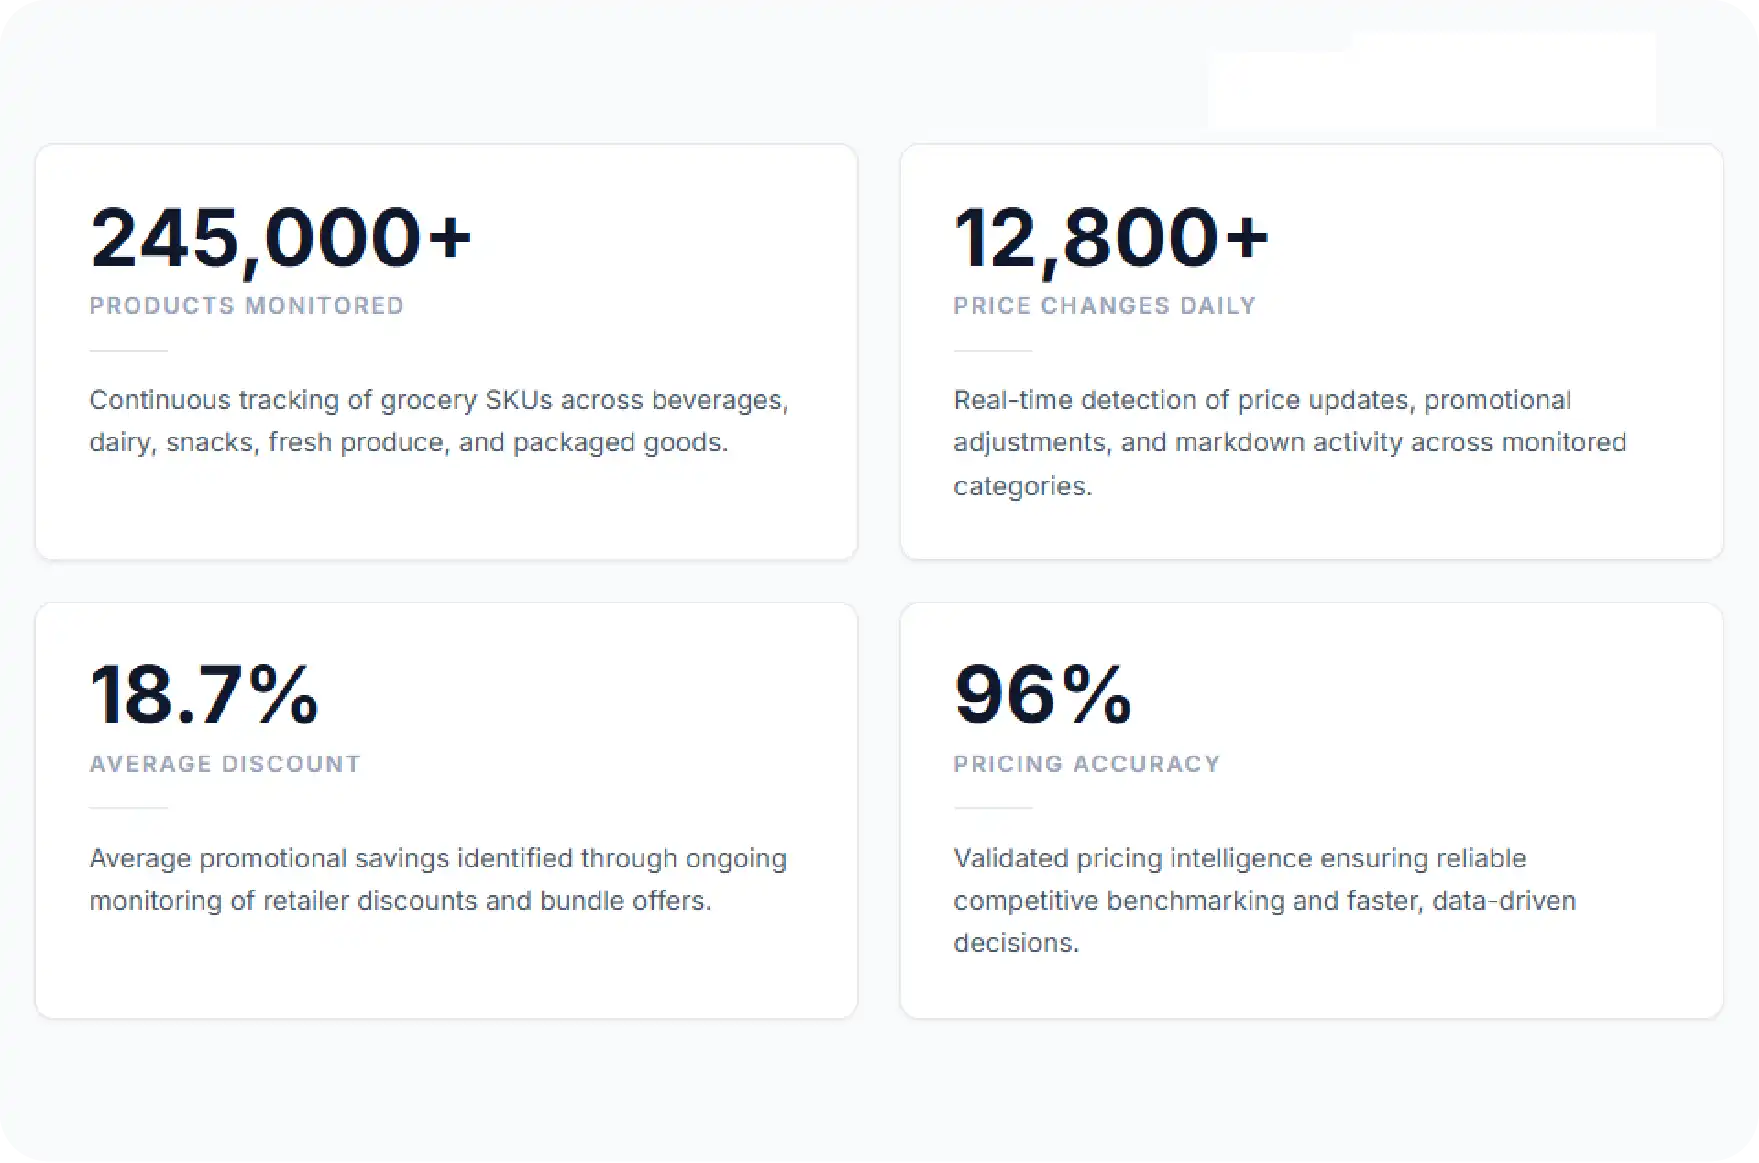Select the Average Discount label
Viewport: 1759px width, 1163px height.
point(225,764)
